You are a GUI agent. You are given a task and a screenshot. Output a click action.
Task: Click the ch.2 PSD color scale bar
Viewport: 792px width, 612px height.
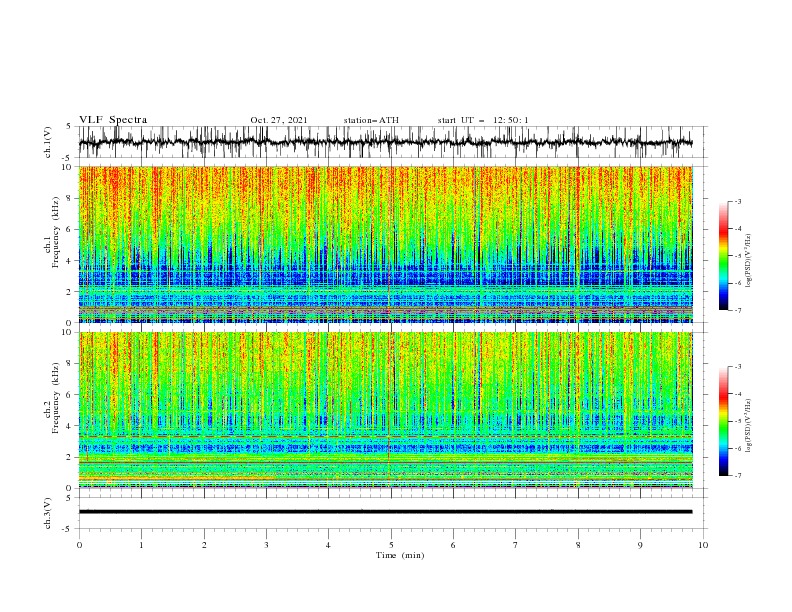pyautogui.click(x=723, y=421)
